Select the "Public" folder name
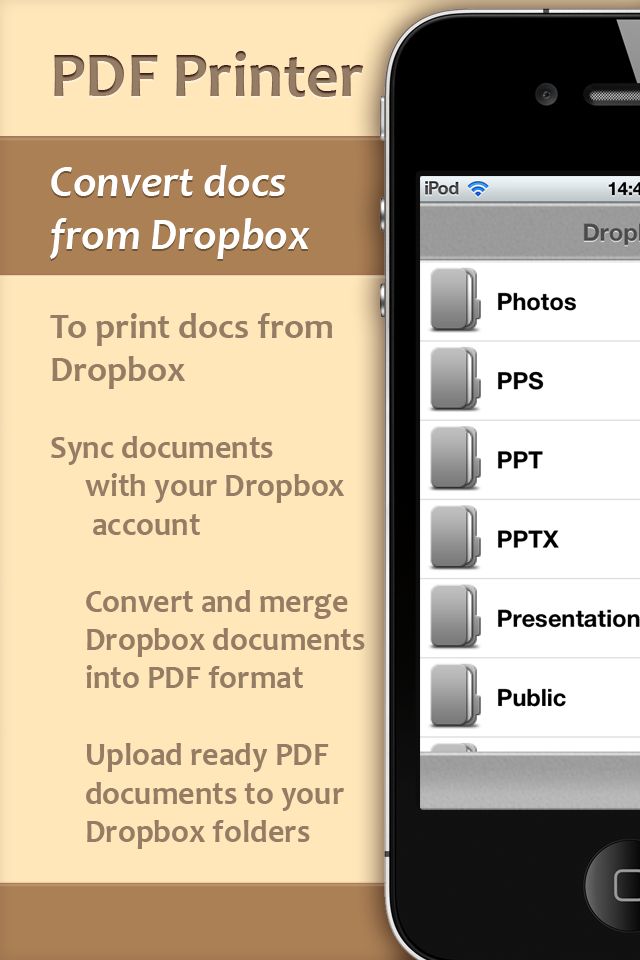The width and height of the screenshot is (640, 960). tap(531, 698)
